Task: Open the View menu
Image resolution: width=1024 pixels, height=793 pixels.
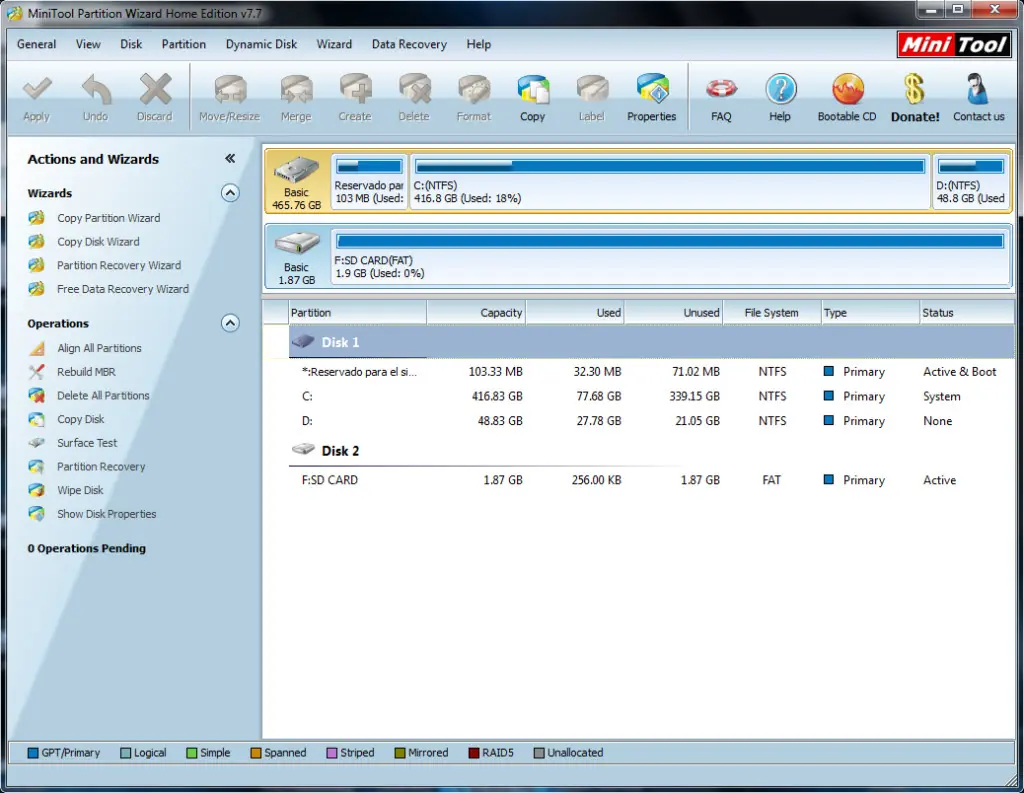Action: point(88,44)
